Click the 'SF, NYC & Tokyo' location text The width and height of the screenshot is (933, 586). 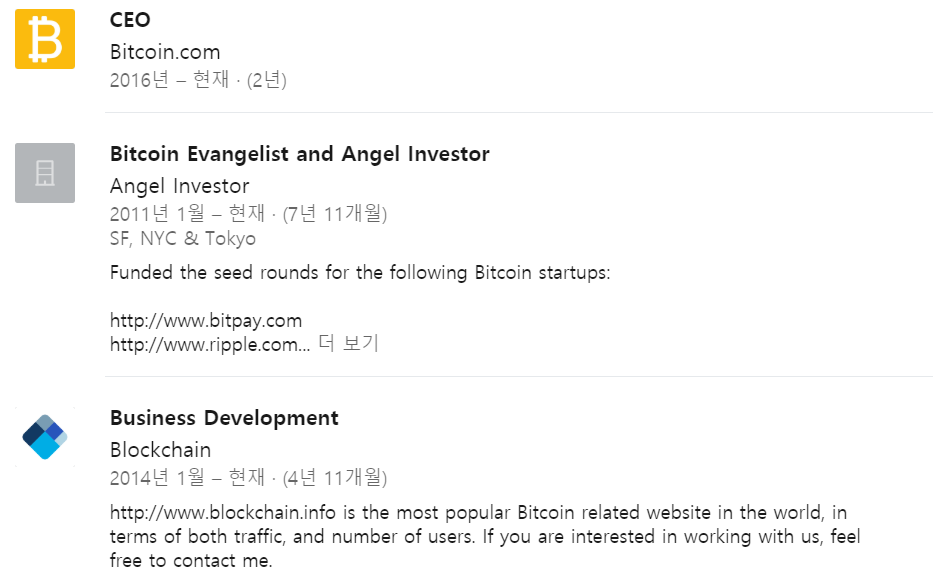click(183, 239)
